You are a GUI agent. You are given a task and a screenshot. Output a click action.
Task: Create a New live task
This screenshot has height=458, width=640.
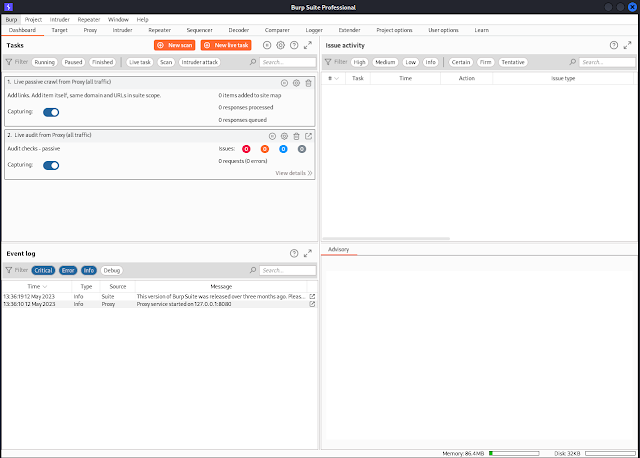tap(226, 45)
